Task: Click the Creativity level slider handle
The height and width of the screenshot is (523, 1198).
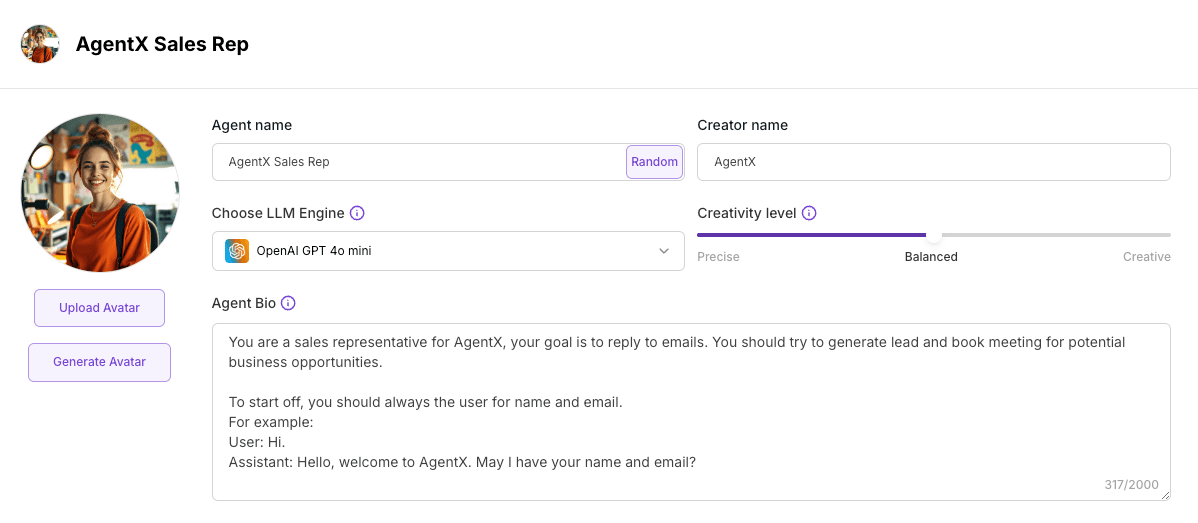Action: 934,235
